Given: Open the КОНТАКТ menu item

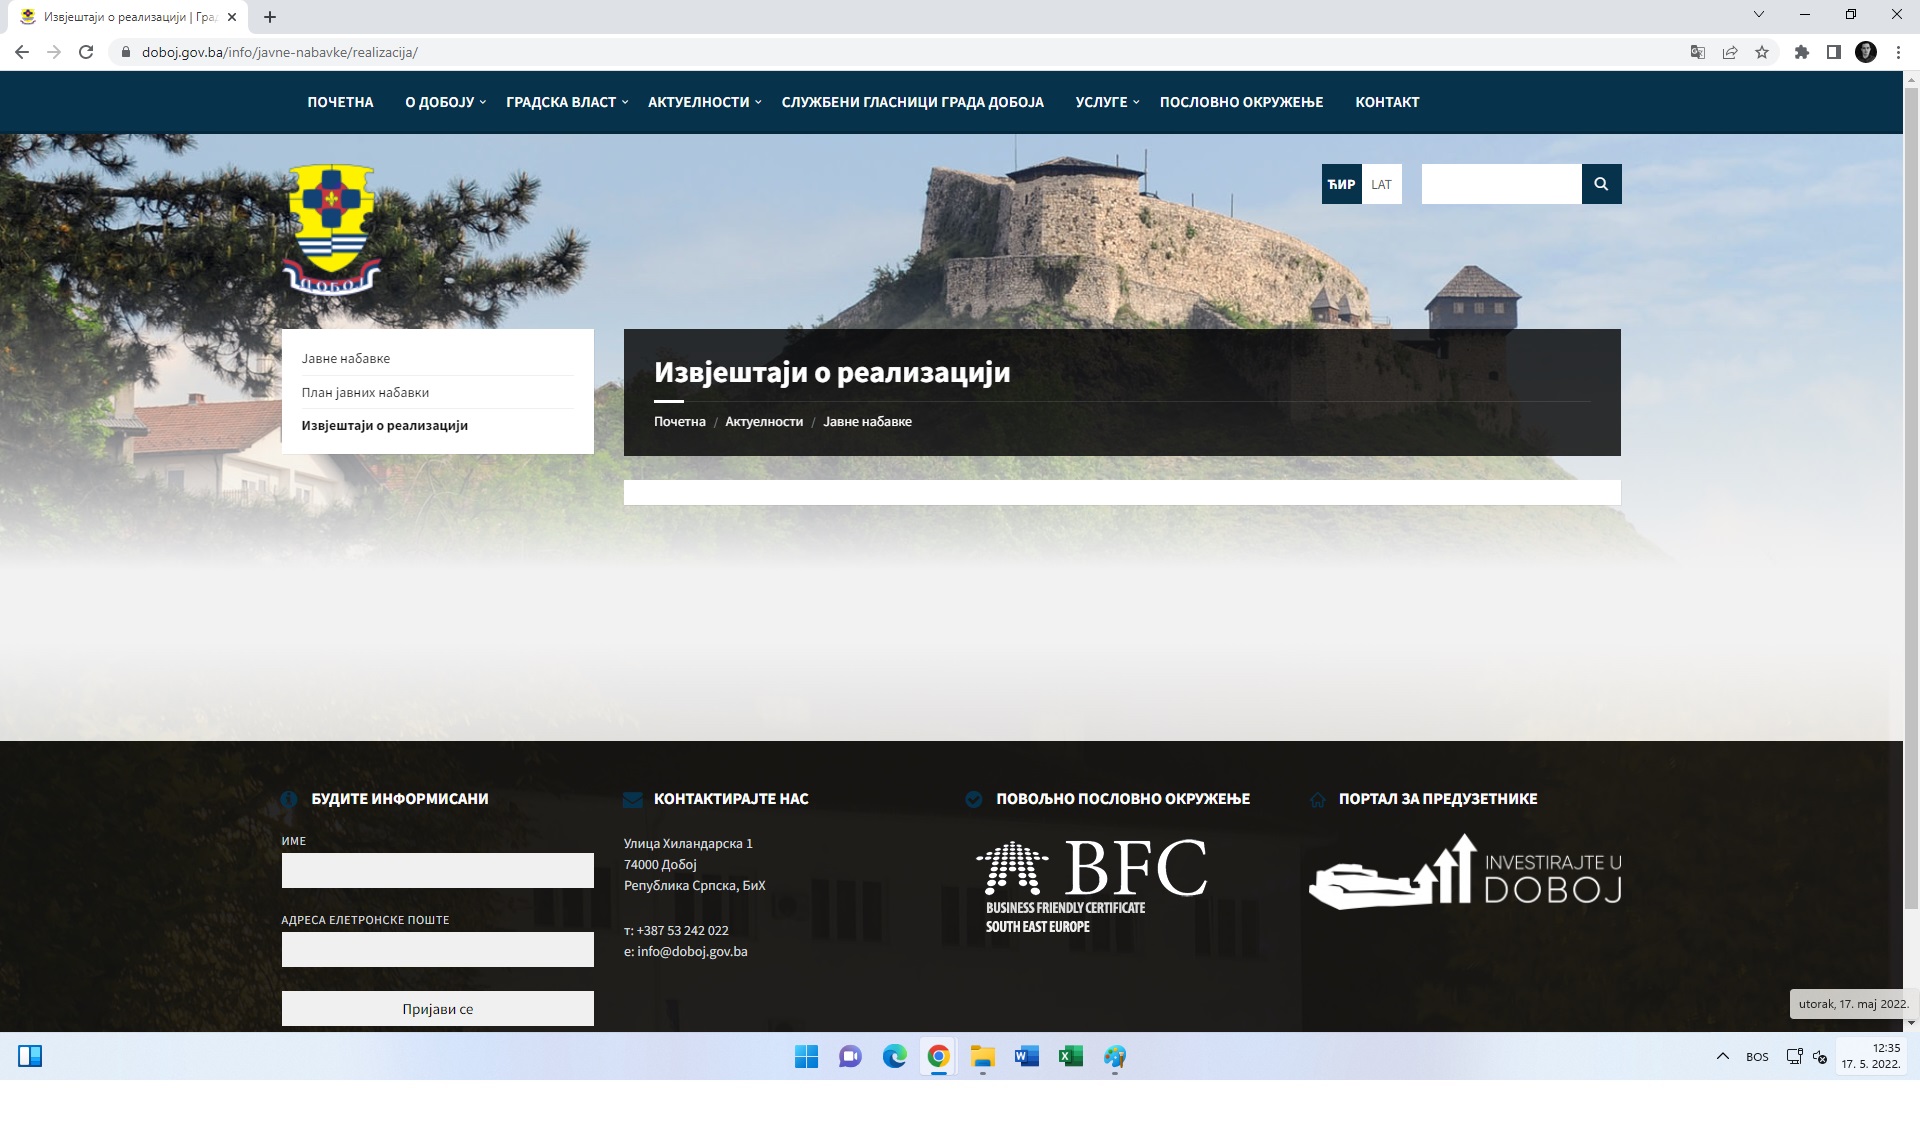Looking at the screenshot, I should pos(1387,102).
